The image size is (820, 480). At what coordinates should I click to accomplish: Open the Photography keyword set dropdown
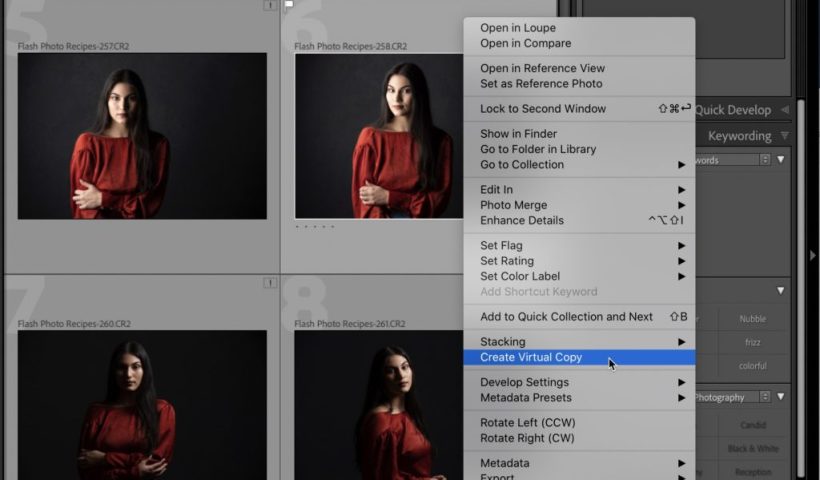[x=765, y=397]
